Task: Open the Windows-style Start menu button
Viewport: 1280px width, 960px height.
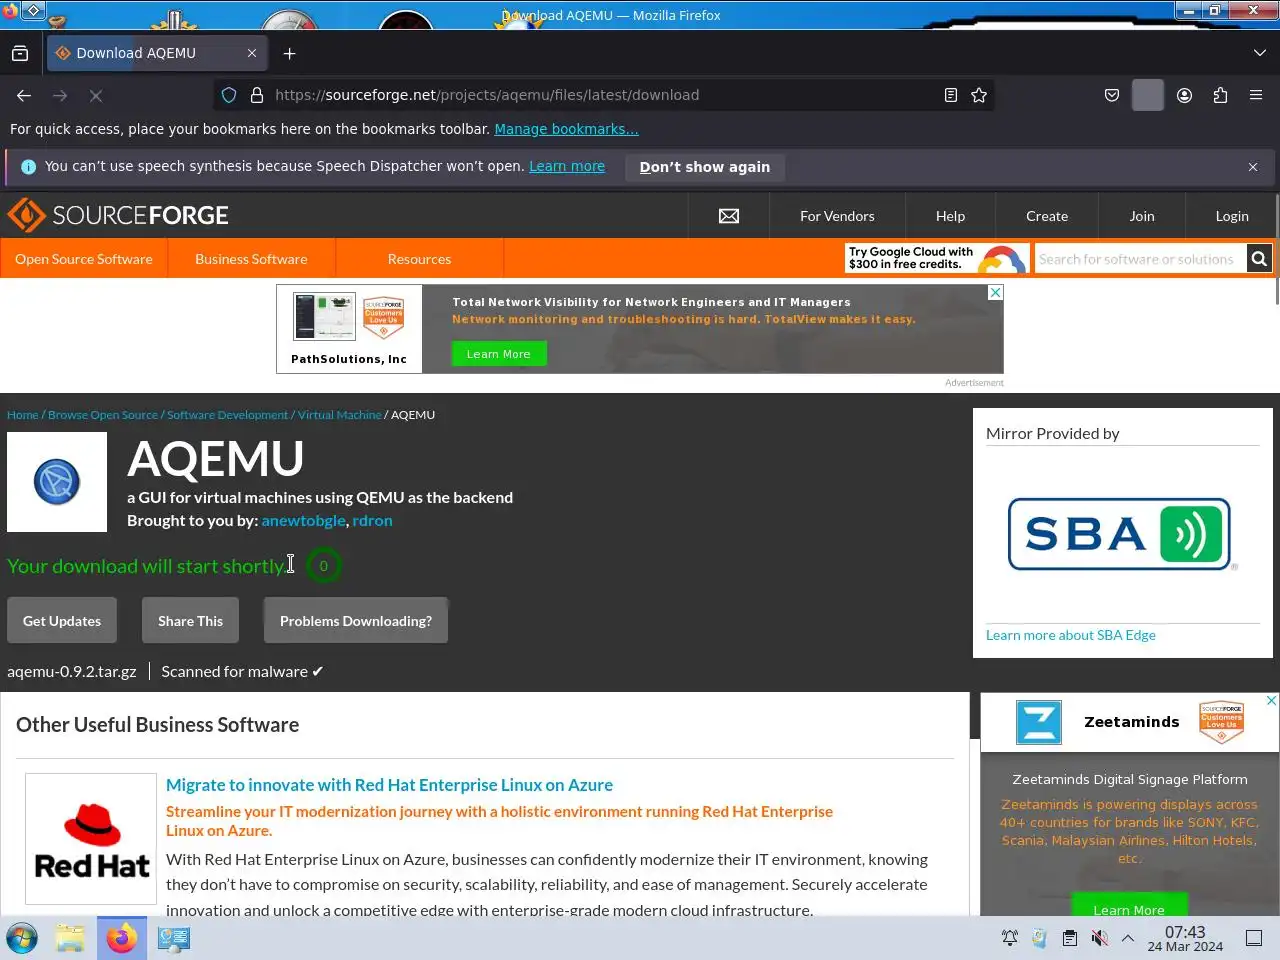Action: (x=22, y=938)
